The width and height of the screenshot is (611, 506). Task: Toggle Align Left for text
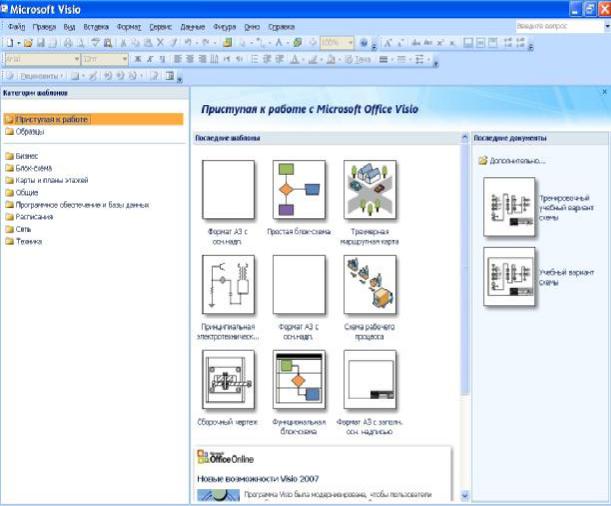click(x=178, y=59)
